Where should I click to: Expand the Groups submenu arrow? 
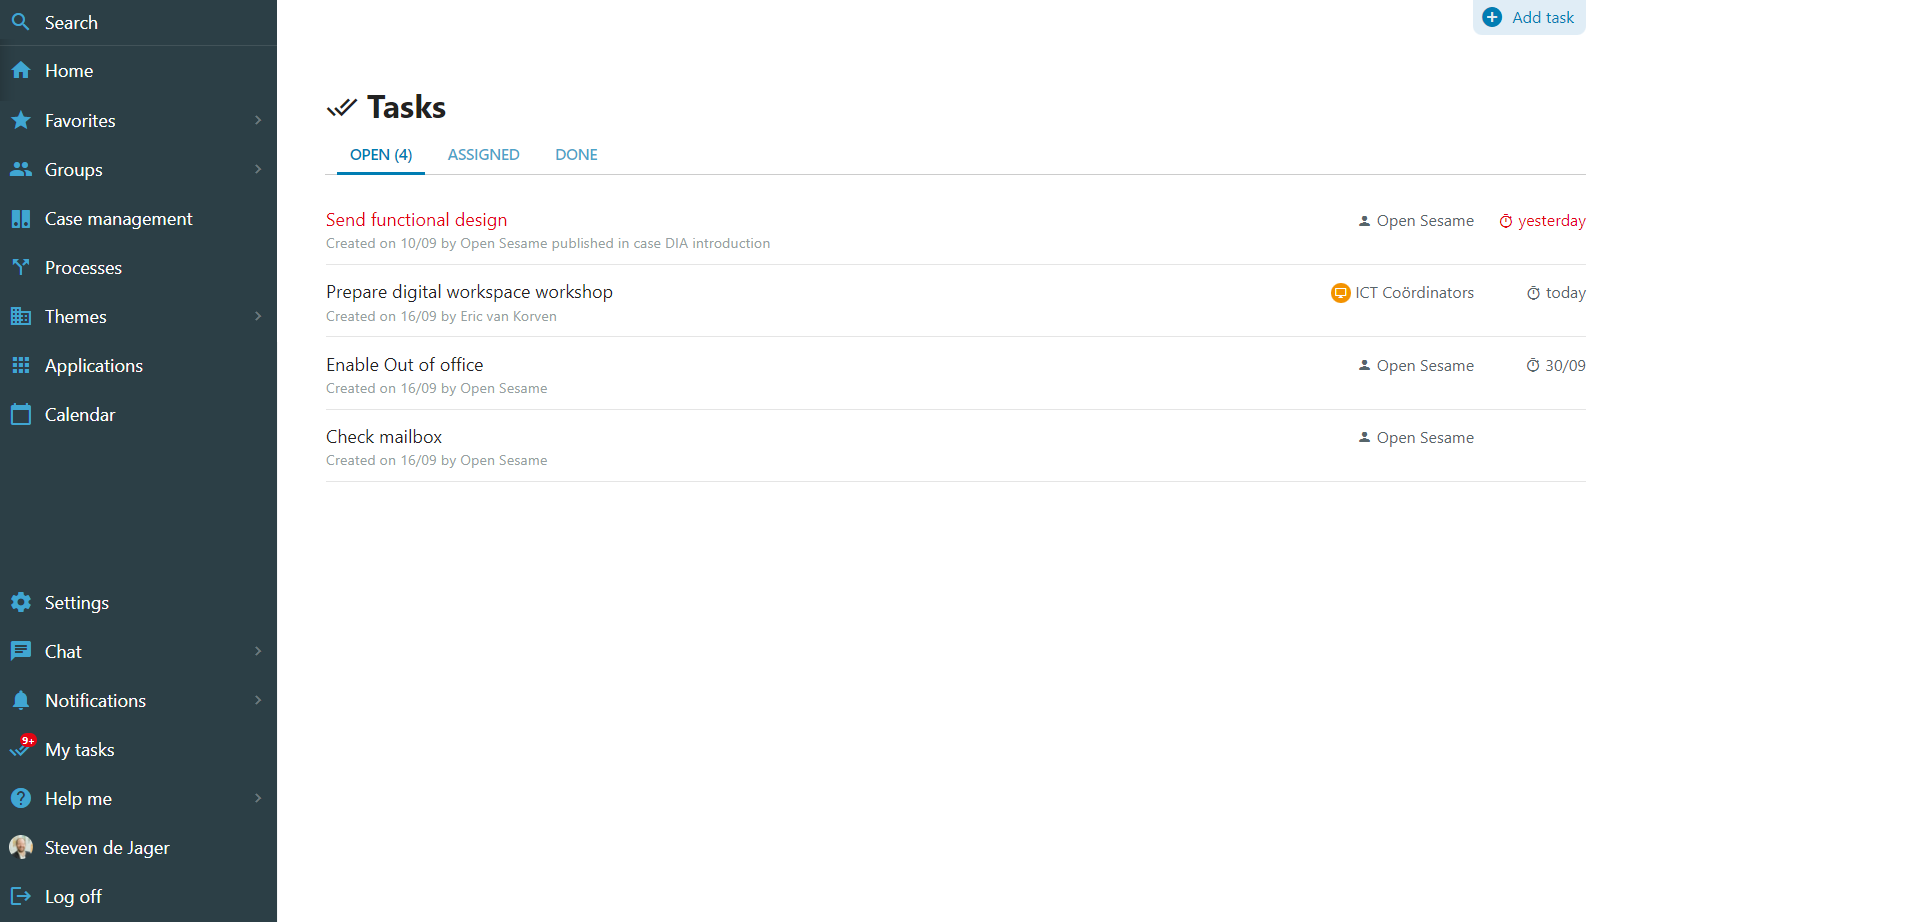258,170
